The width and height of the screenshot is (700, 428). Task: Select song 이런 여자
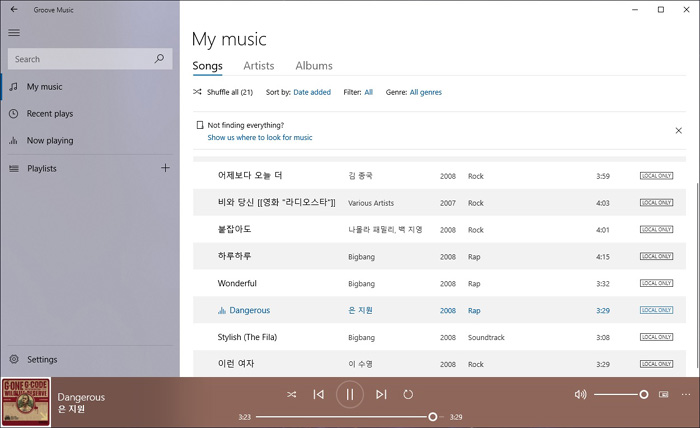coord(439,364)
